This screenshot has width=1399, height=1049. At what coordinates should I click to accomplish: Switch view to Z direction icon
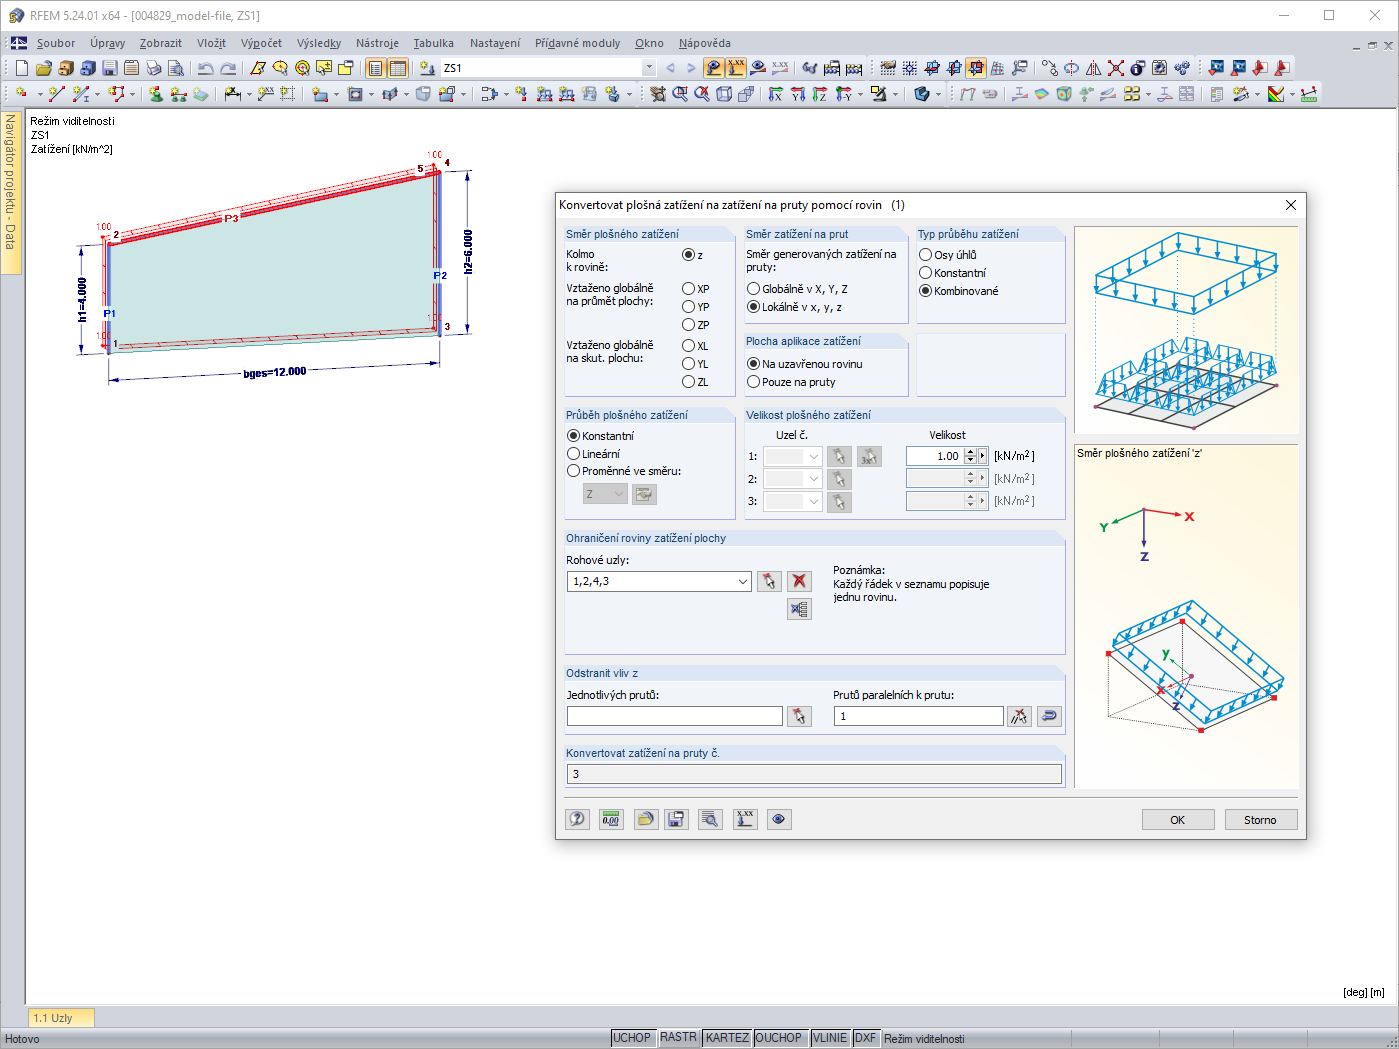coord(820,94)
